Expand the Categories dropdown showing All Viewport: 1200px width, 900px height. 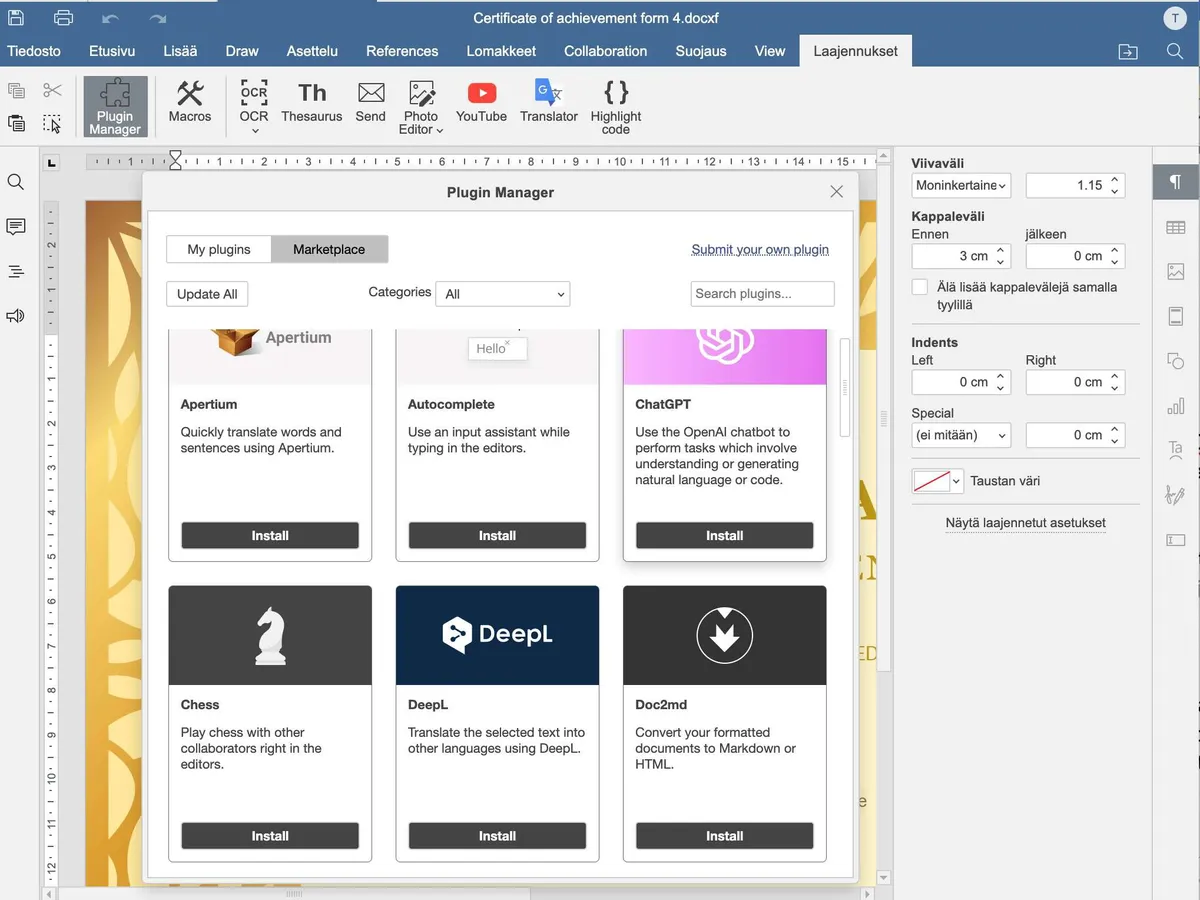[x=505, y=294]
